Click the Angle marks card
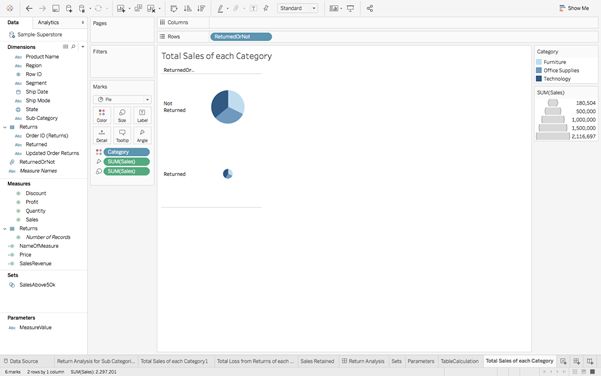Viewport: 601px width, 376px height. coord(142,135)
